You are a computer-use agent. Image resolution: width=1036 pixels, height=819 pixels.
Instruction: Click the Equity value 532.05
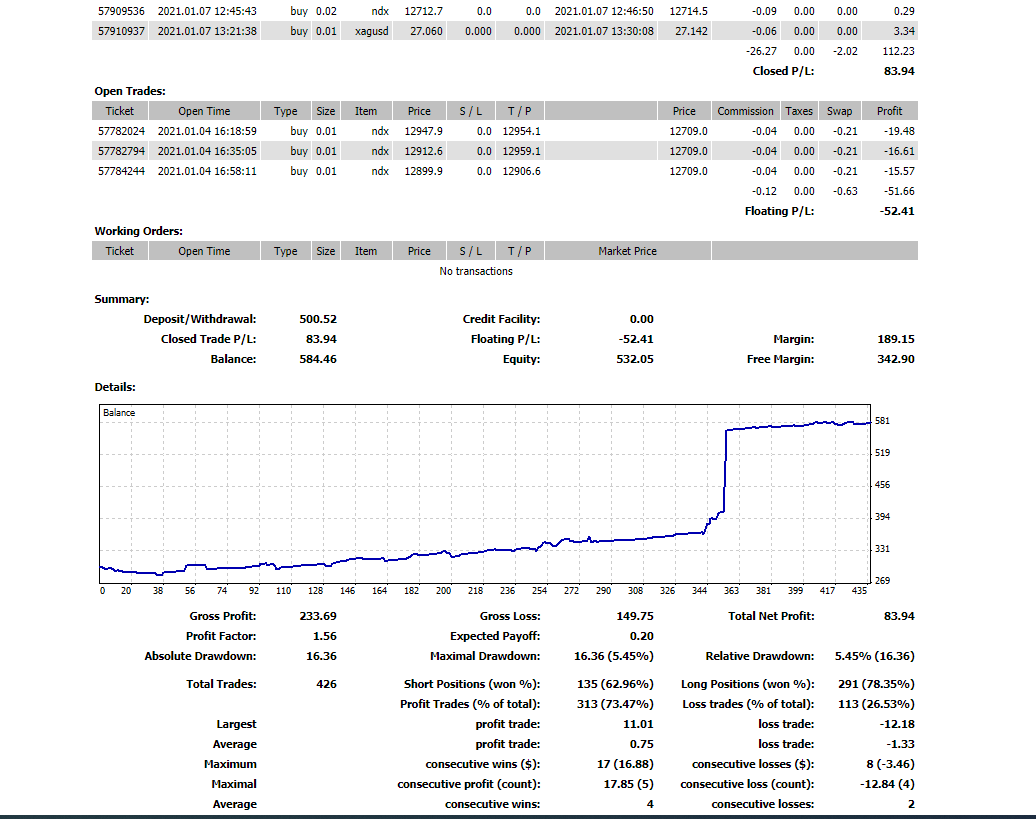click(x=635, y=359)
